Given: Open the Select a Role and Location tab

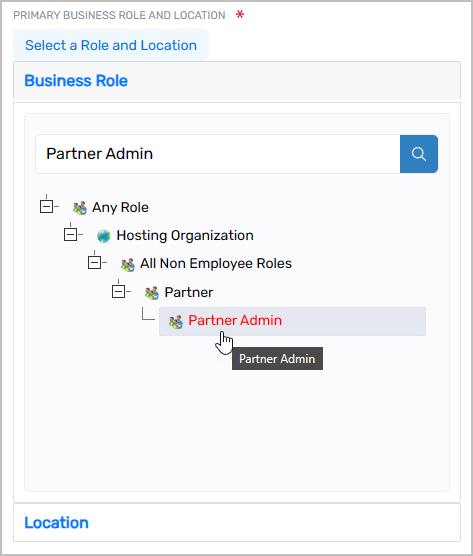Looking at the screenshot, I should click(x=111, y=45).
